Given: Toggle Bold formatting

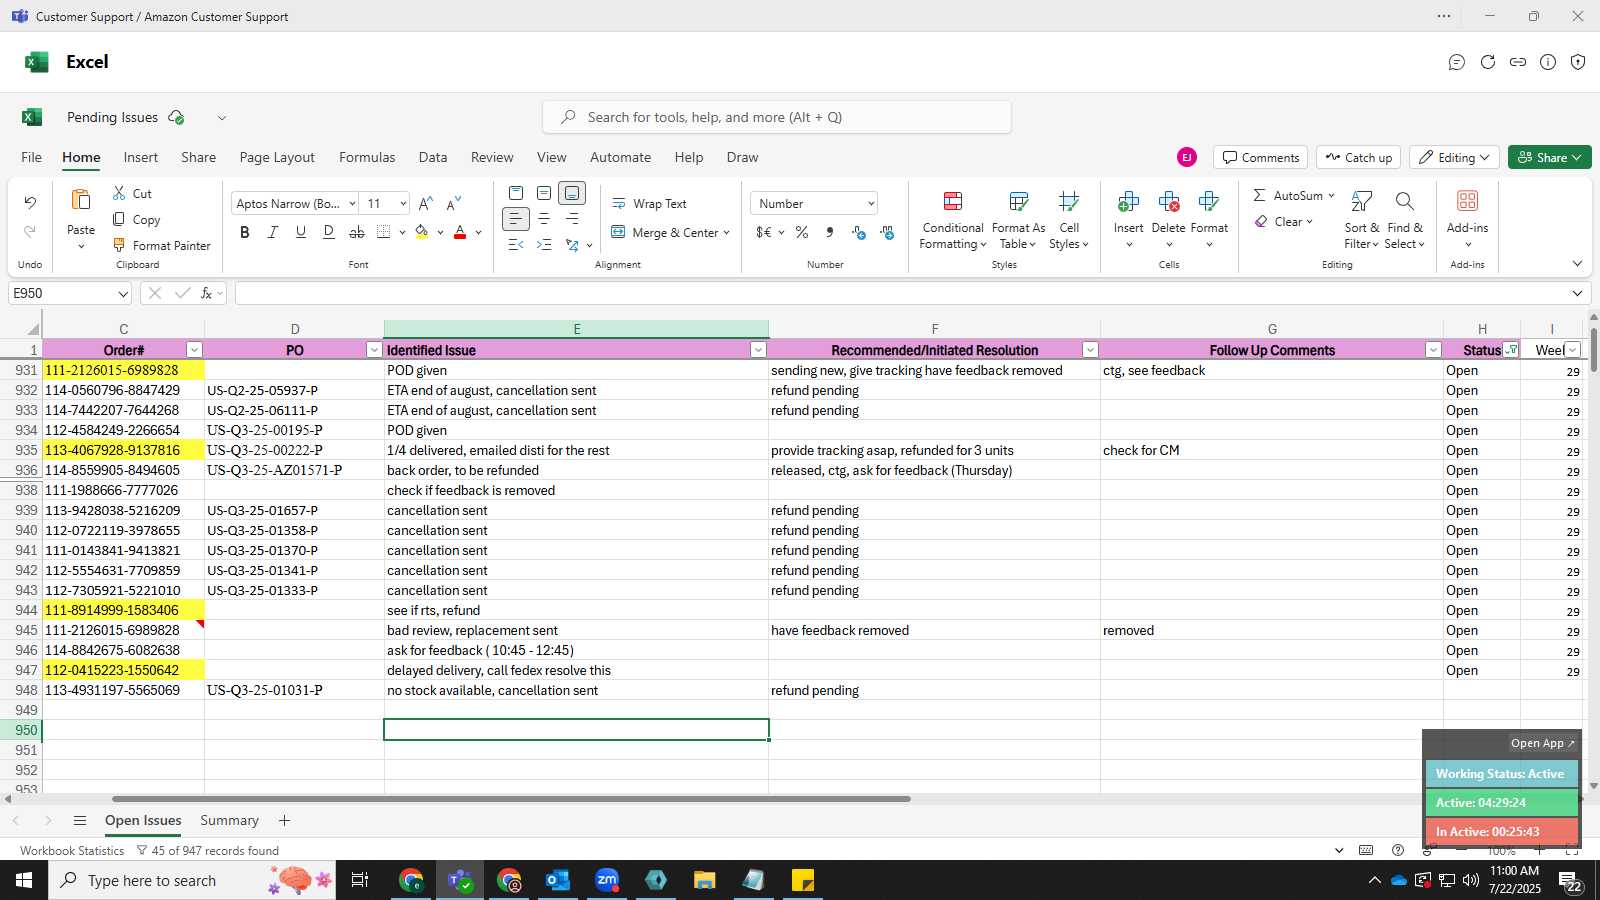Looking at the screenshot, I should click(245, 232).
